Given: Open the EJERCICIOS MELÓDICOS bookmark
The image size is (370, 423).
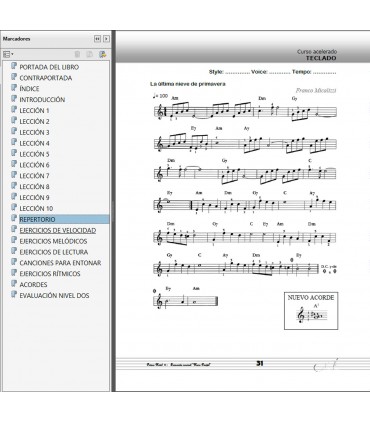Looking at the screenshot, I should [53, 241].
